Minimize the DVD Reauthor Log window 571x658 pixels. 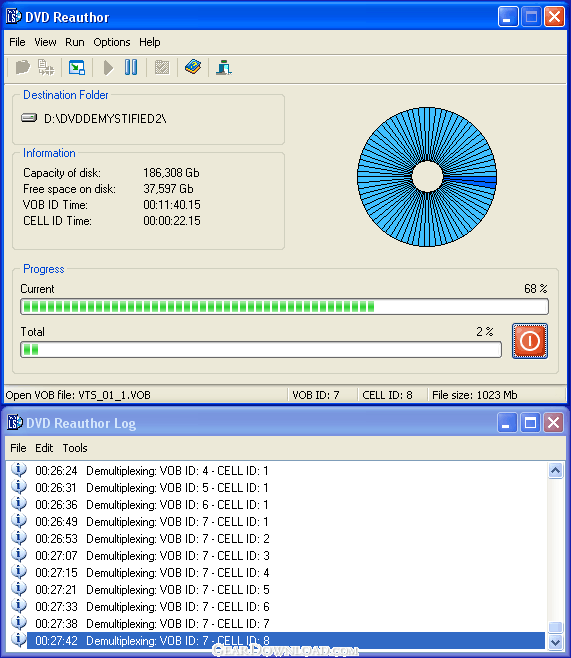(507, 423)
